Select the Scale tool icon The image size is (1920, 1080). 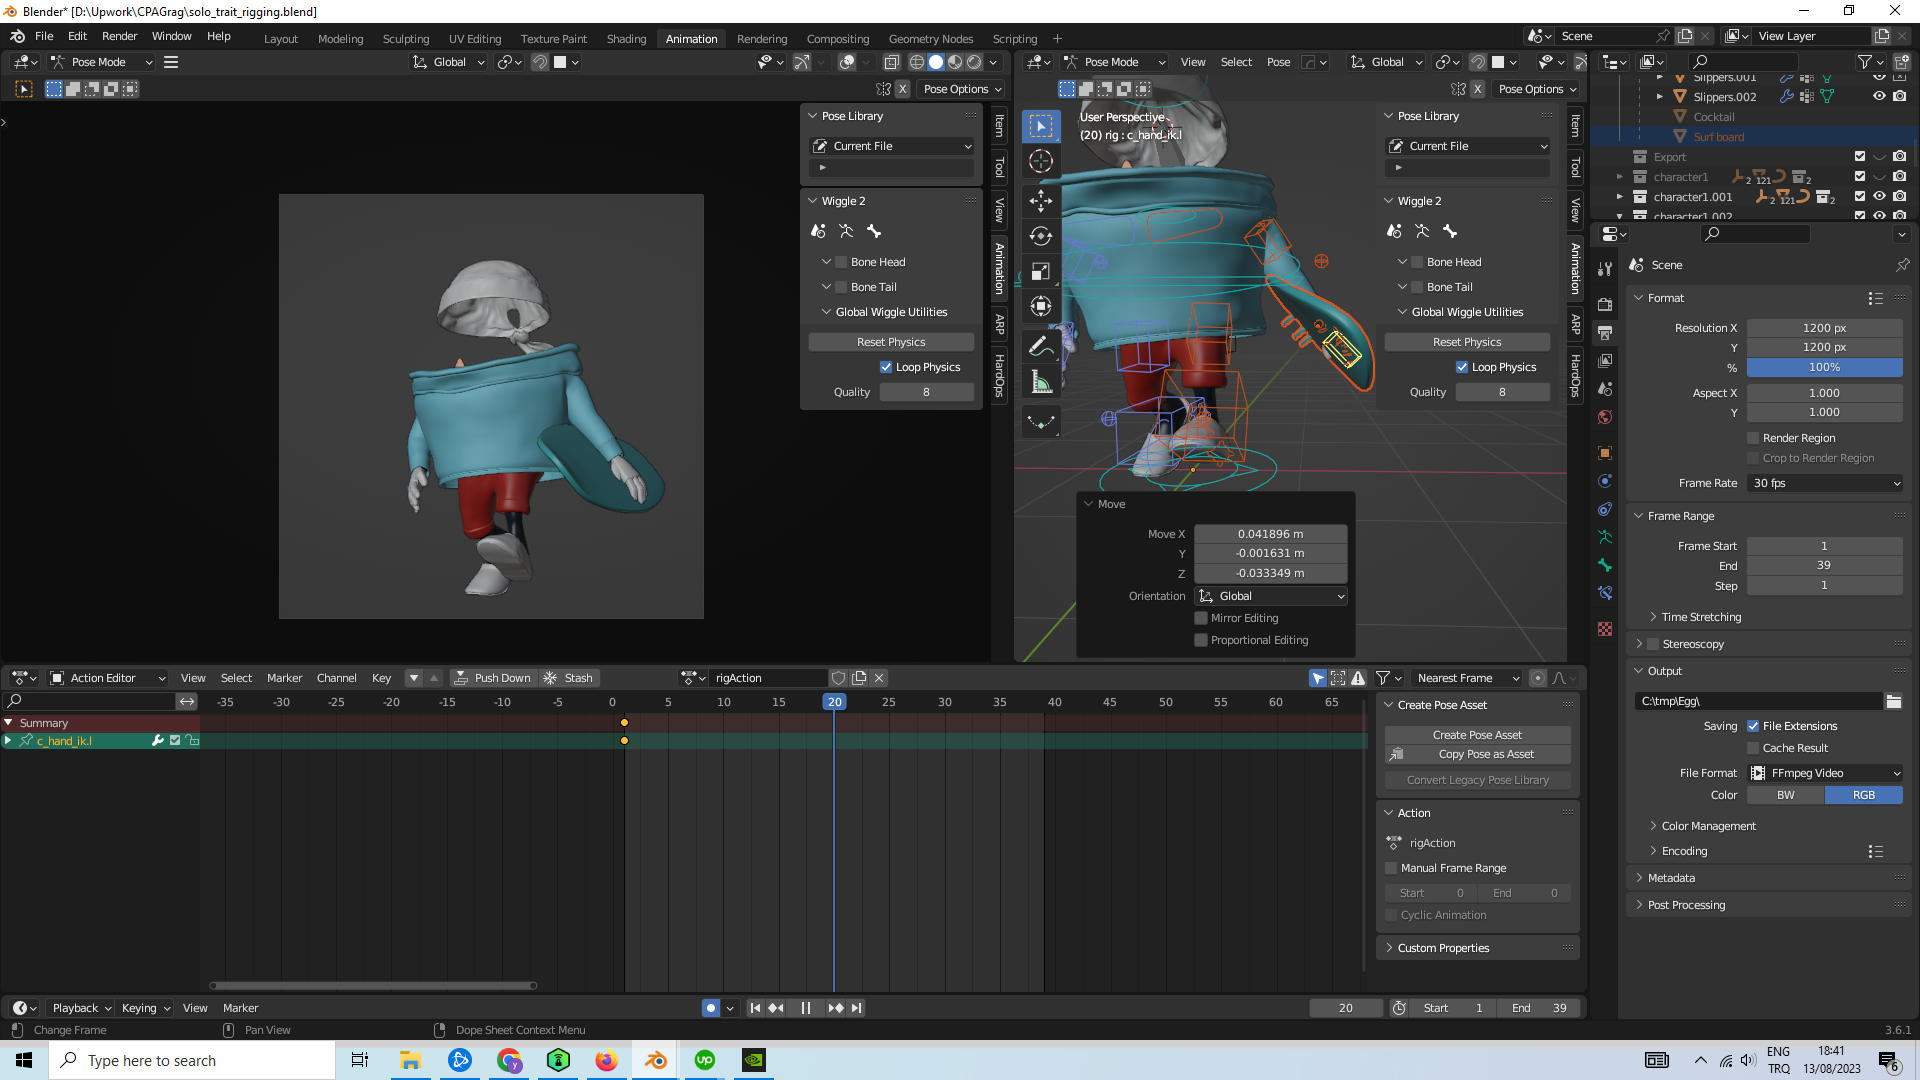(1041, 272)
